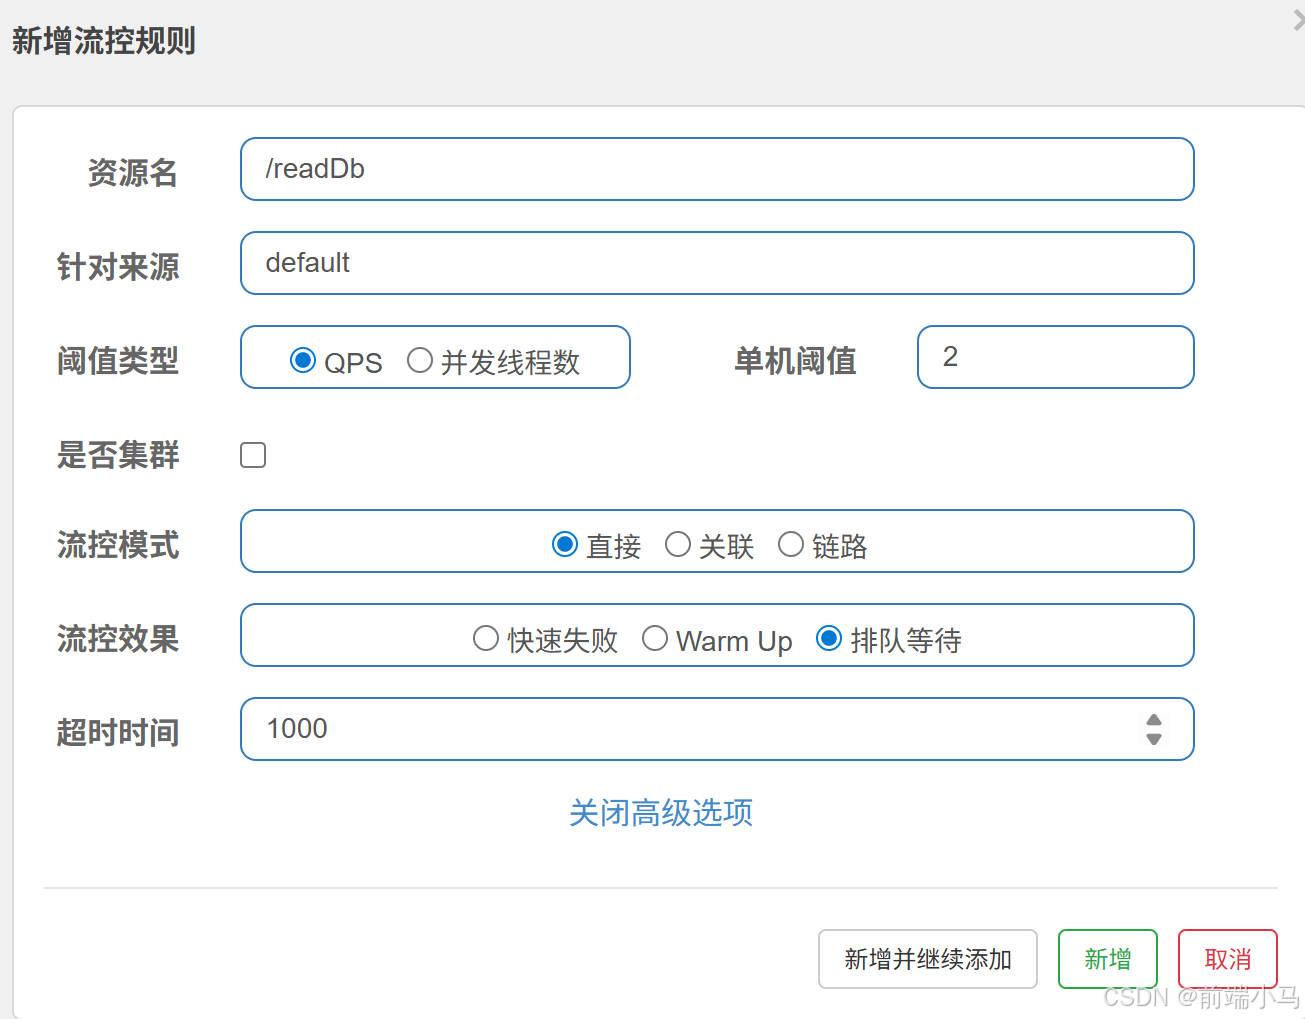
Task: Click 新增并继续添加 button
Action: click(928, 959)
